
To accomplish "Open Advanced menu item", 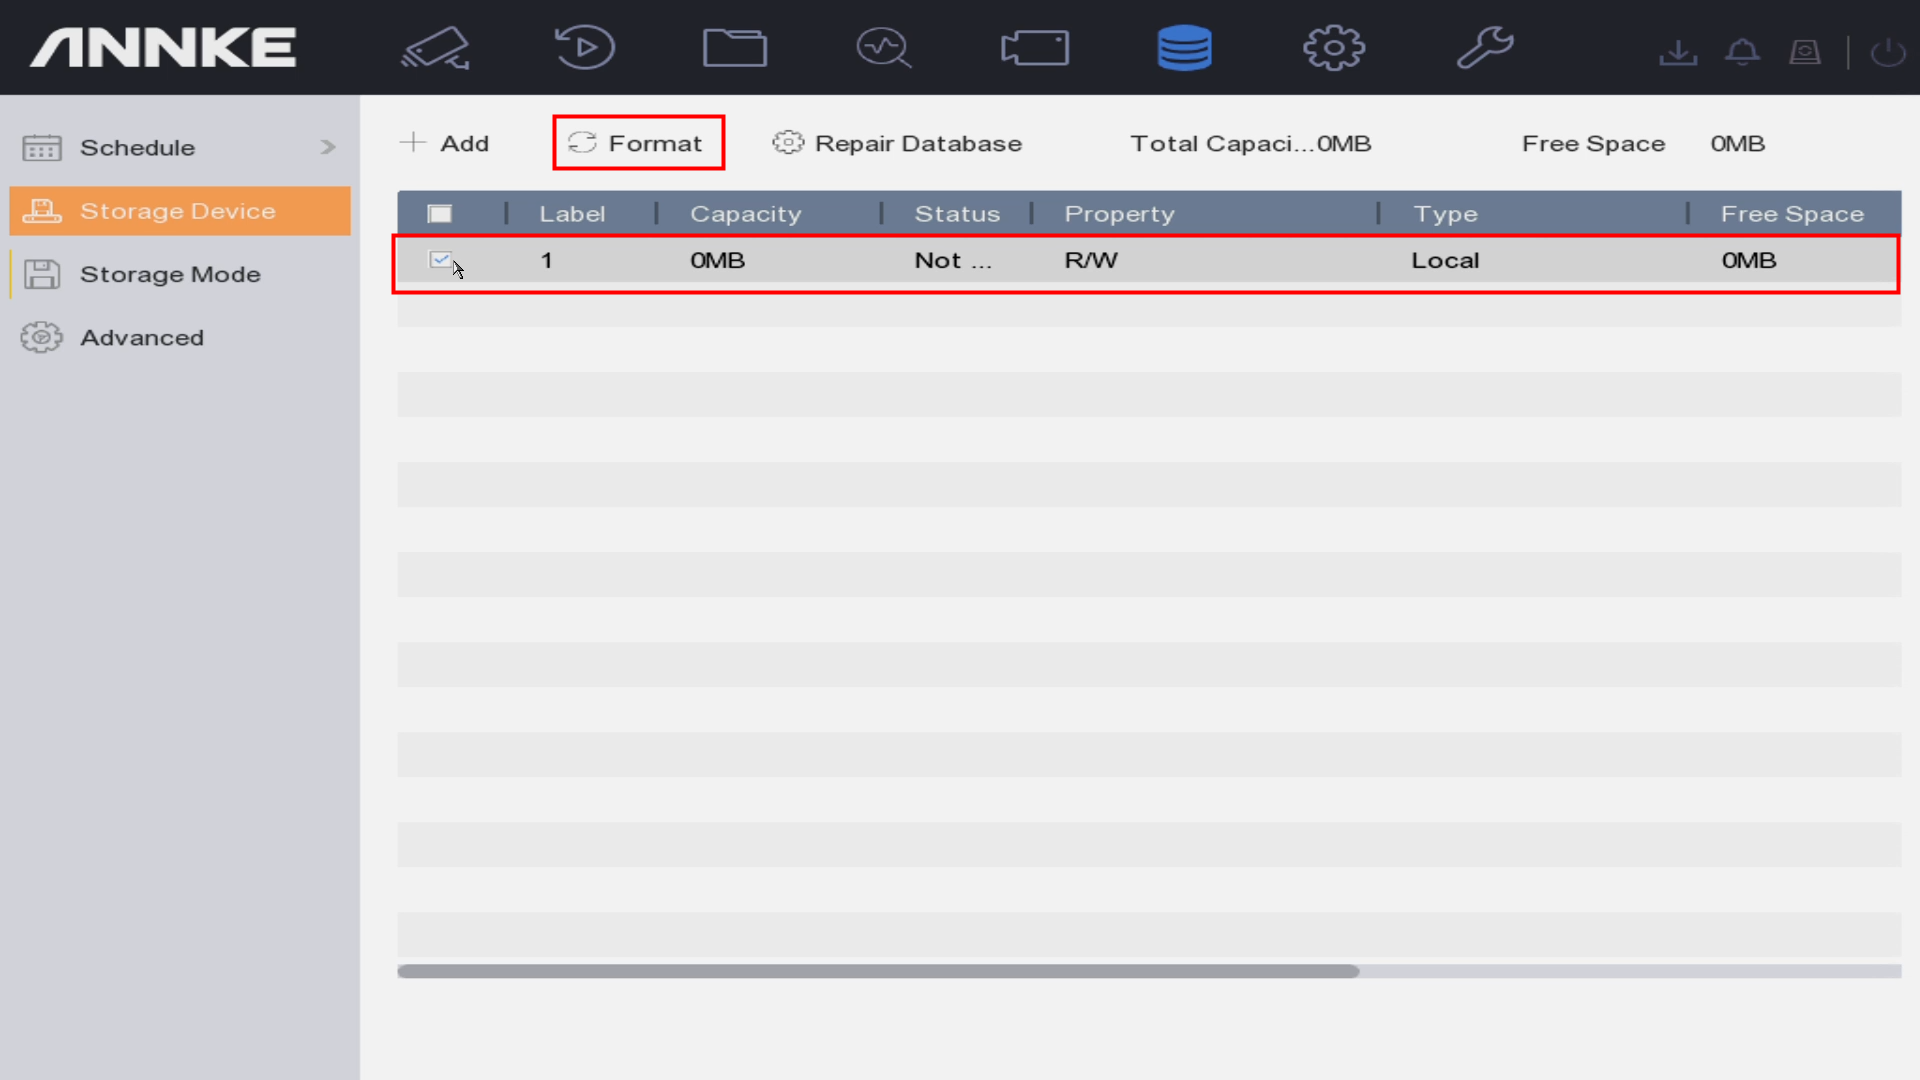I will pos(180,338).
